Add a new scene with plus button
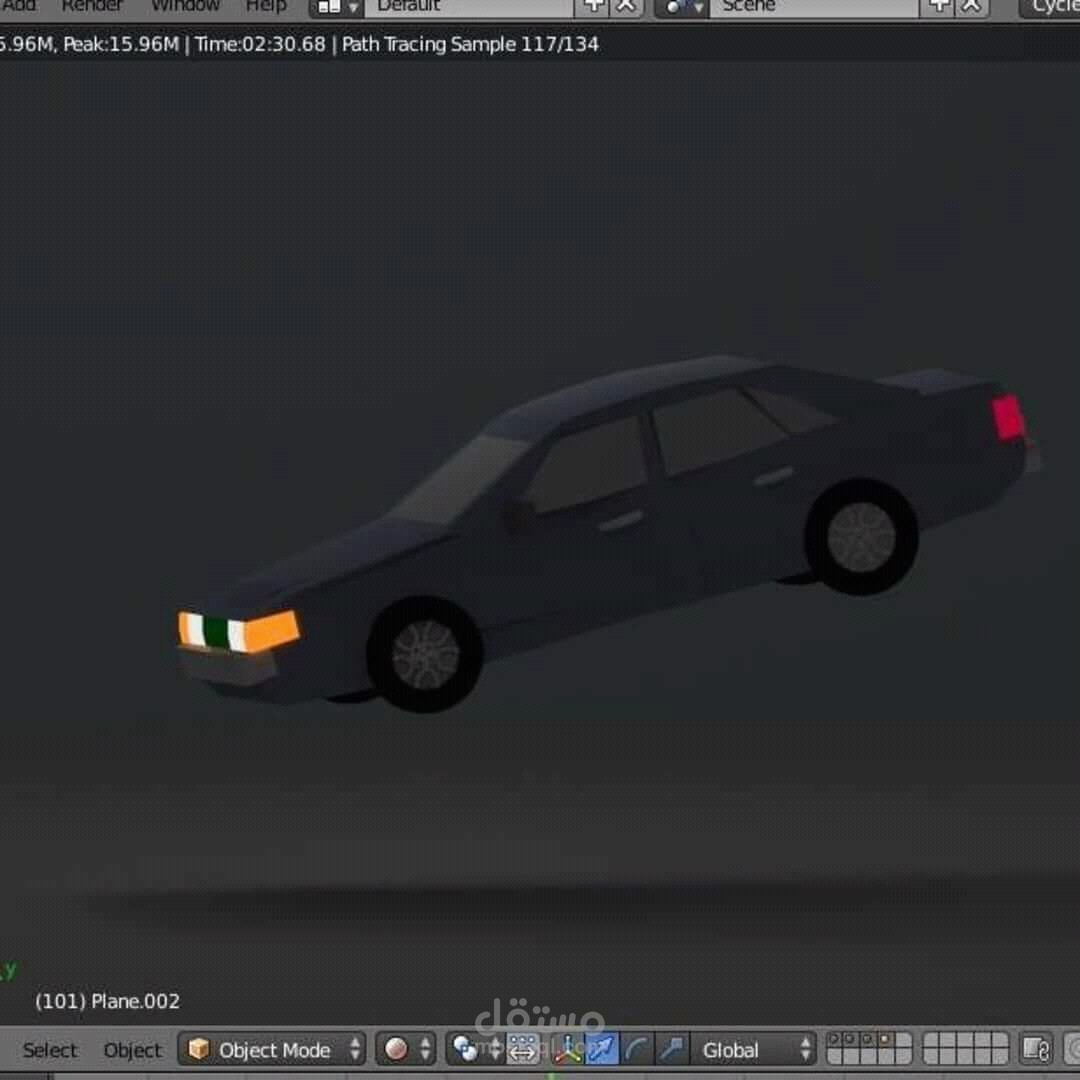The width and height of the screenshot is (1080, 1080). [x=939, y=7]
